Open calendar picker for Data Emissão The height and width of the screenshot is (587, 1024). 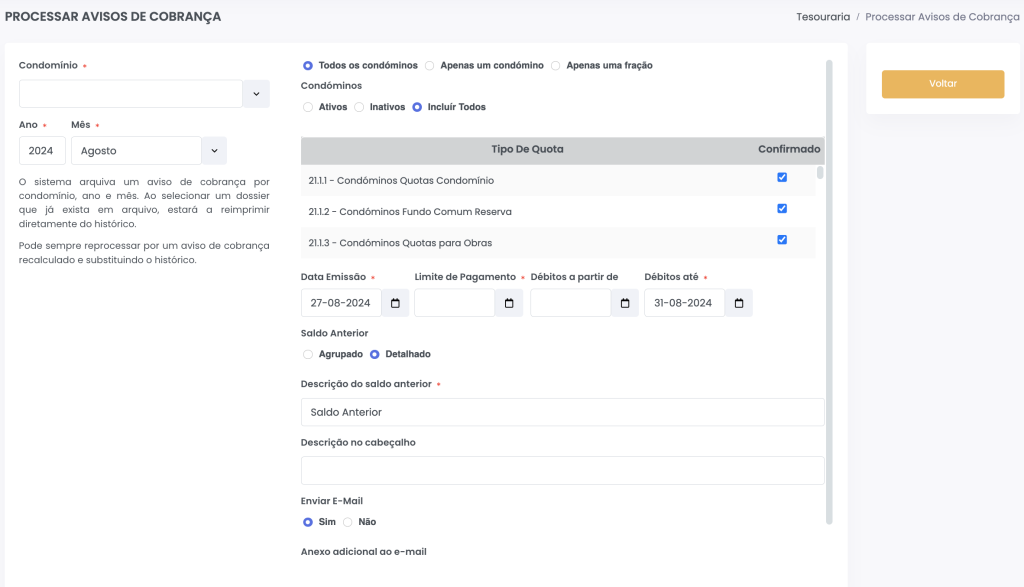point(395,303)
